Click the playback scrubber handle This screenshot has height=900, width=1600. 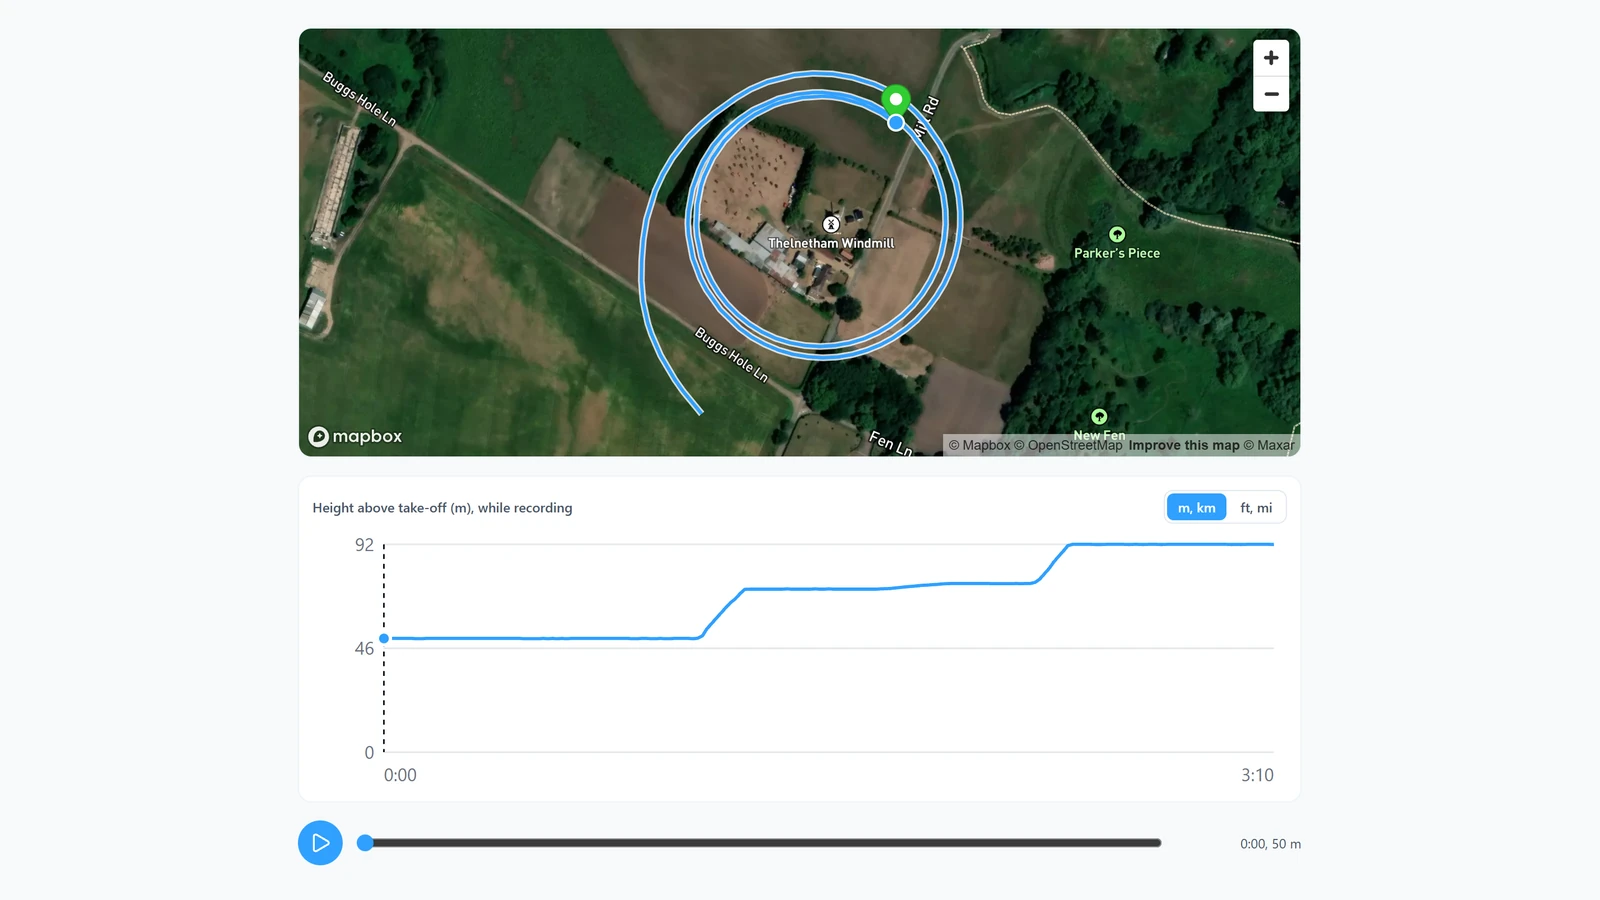tap(366, 843)
